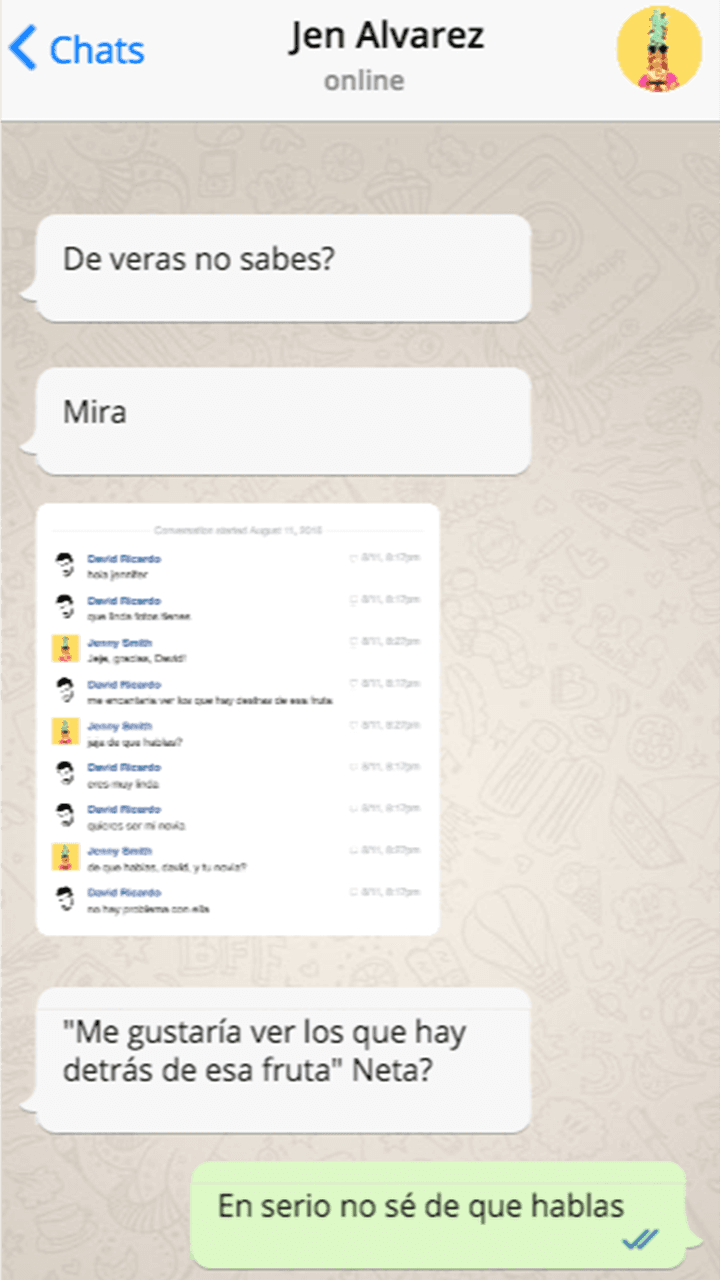Click David Ricardo's avatar beside "que linda fotos"
This screenshot has height=1280, width=720.
click(65, 607)
